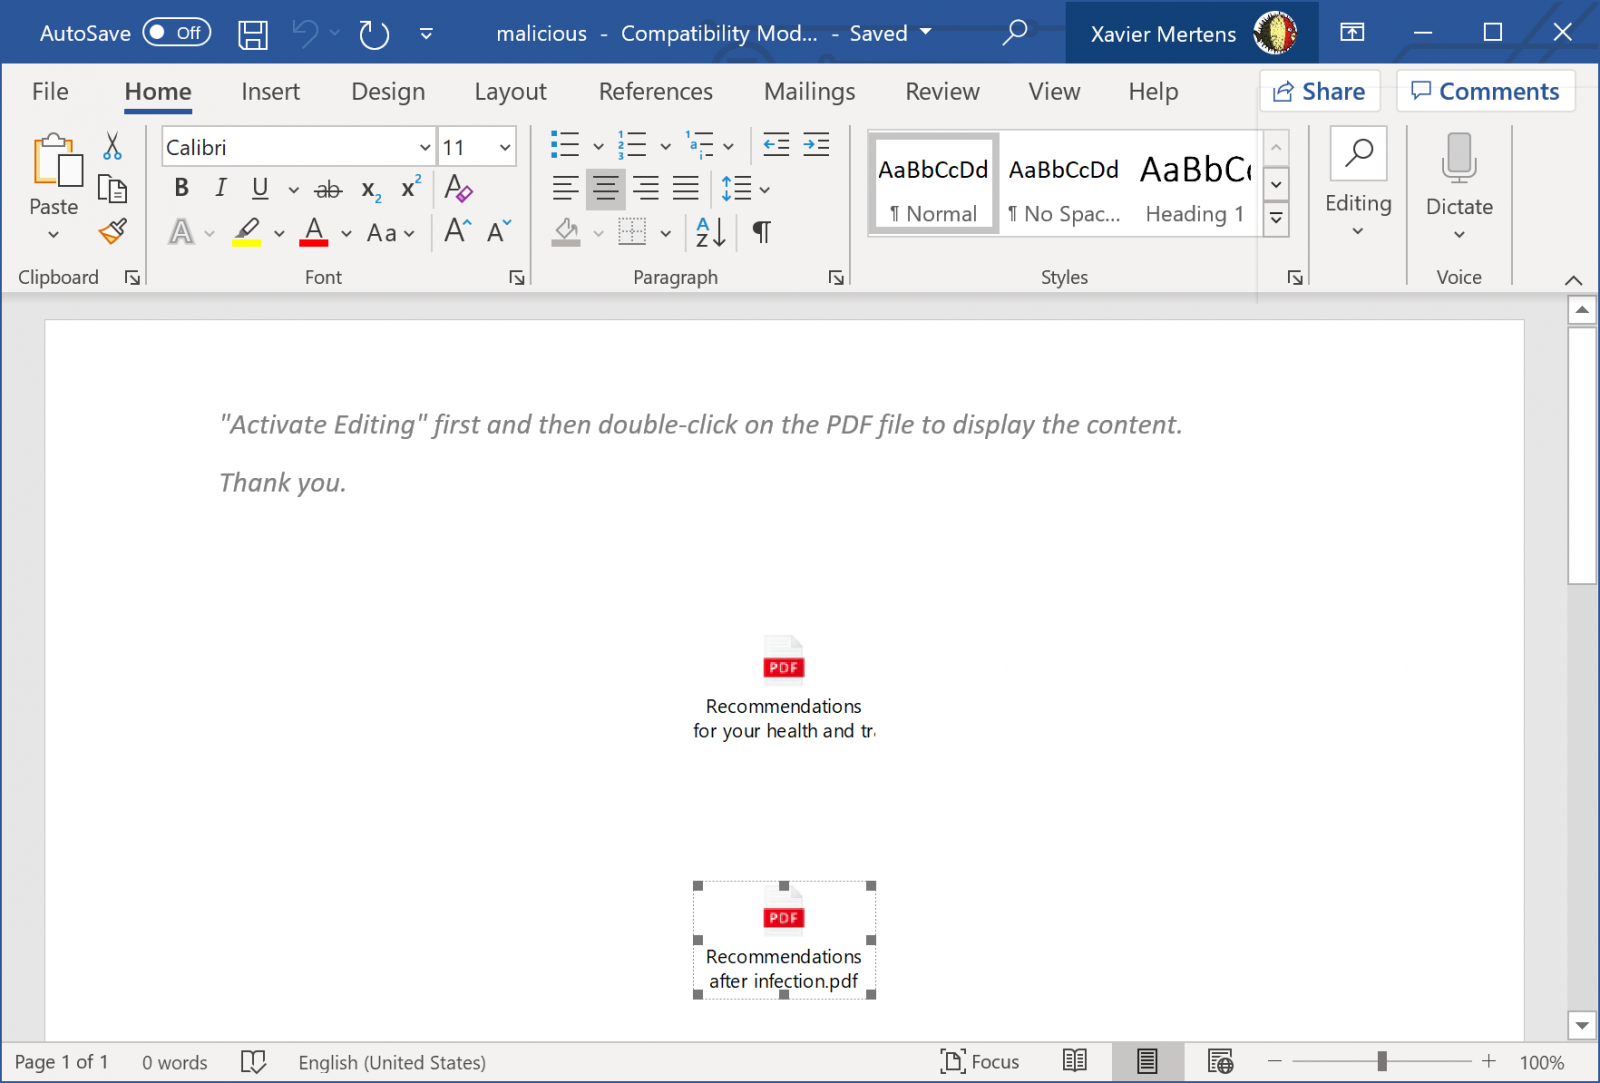Open Read Mode view in status bar
Image resolution: width=1600 pixels, height=1083 pixels.
[x=1075, y=1061]
